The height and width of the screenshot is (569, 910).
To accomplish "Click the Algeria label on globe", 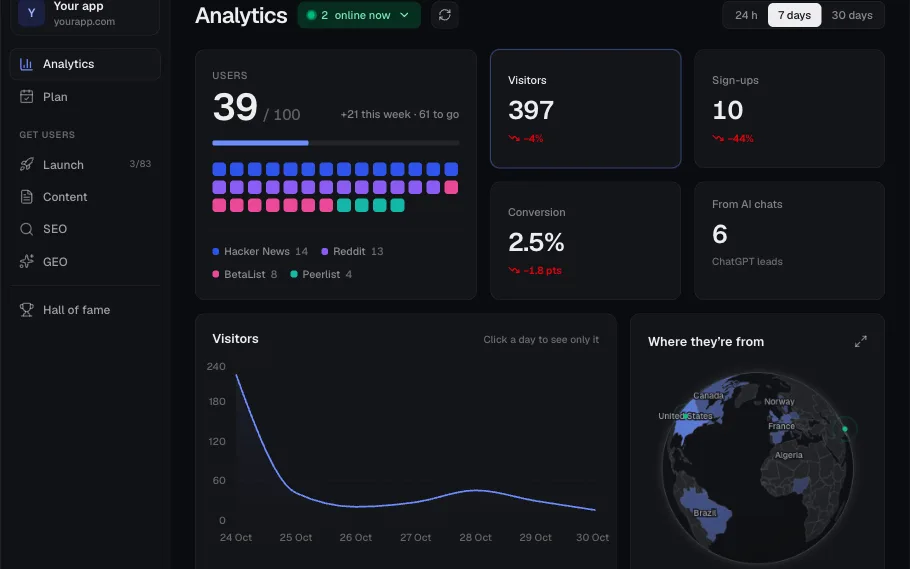I will click(x=789, y=455).
